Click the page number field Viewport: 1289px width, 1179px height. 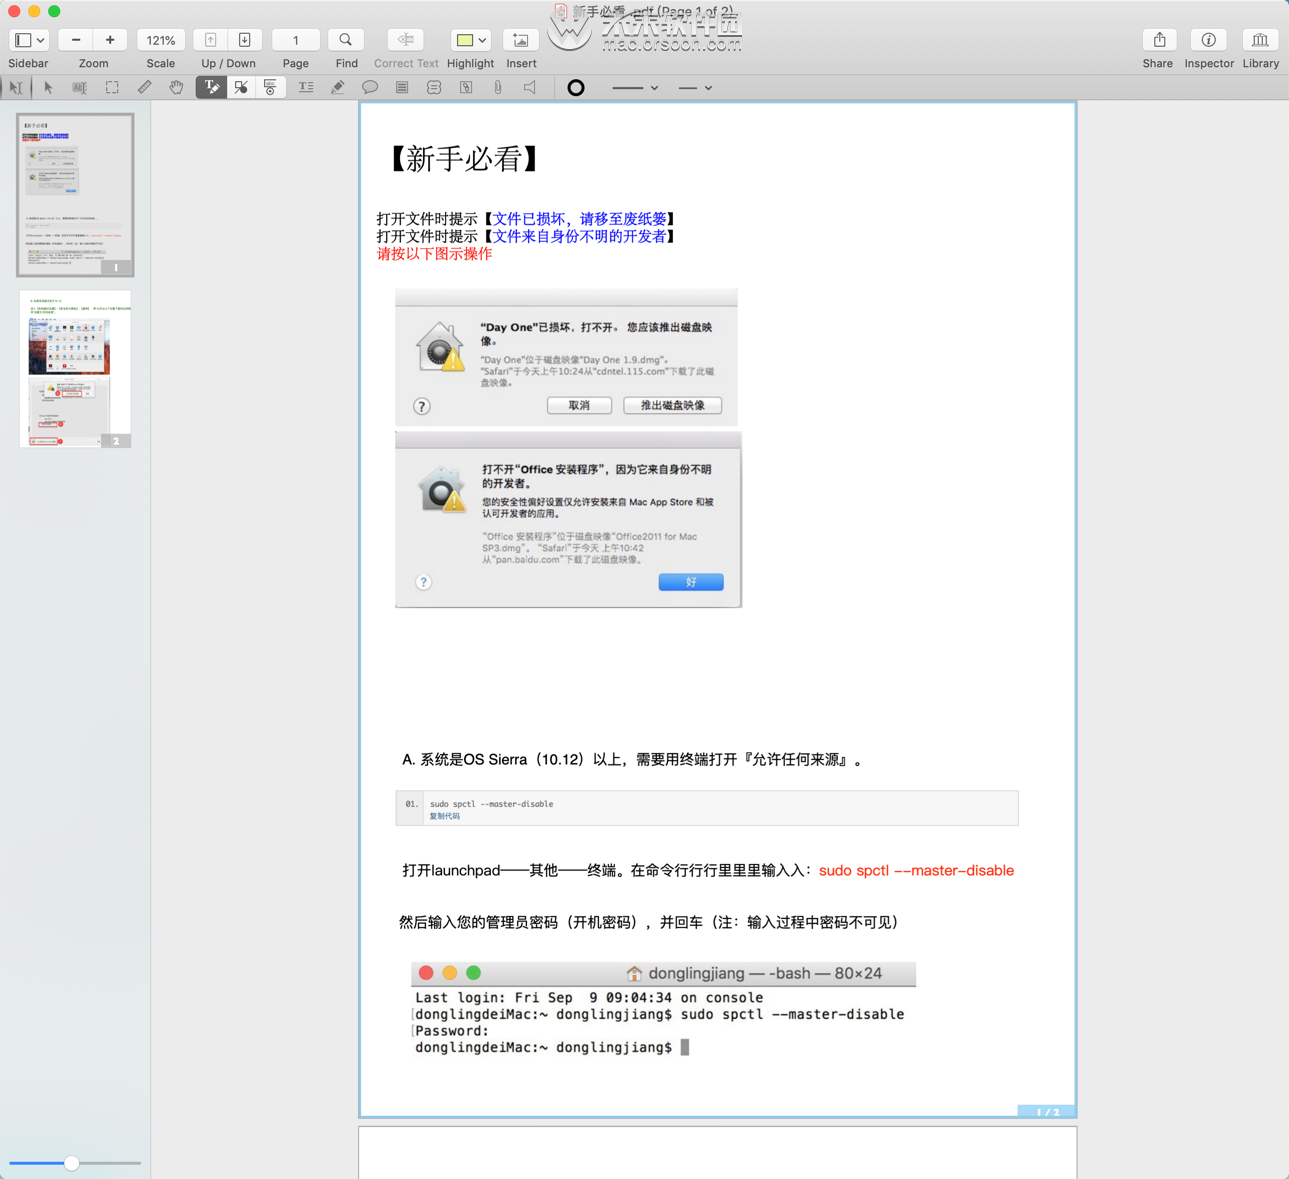pos(296,40)
